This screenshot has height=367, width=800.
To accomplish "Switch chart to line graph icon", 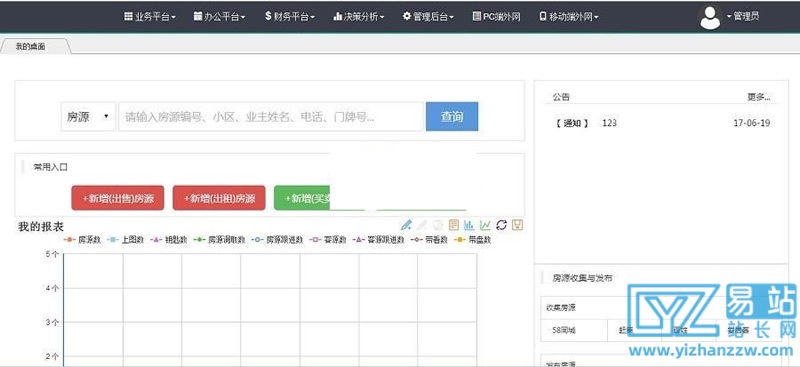I will 485,225.
